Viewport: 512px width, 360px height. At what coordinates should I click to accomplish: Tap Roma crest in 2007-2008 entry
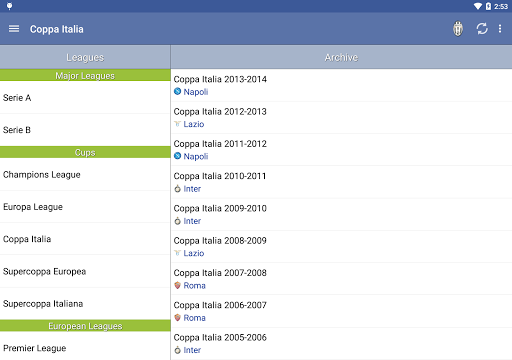point(178,285)
